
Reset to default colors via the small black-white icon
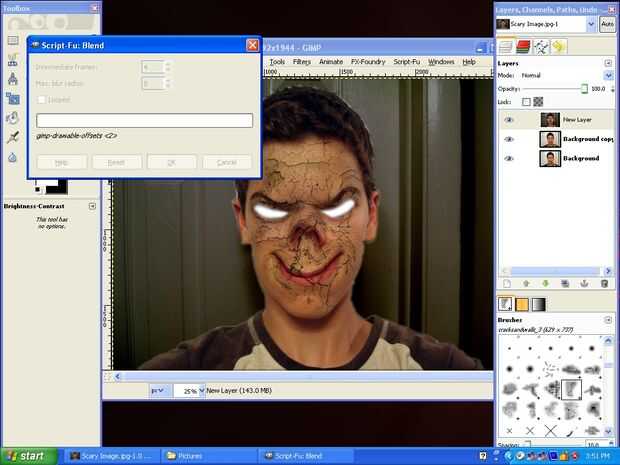[38, 190]
